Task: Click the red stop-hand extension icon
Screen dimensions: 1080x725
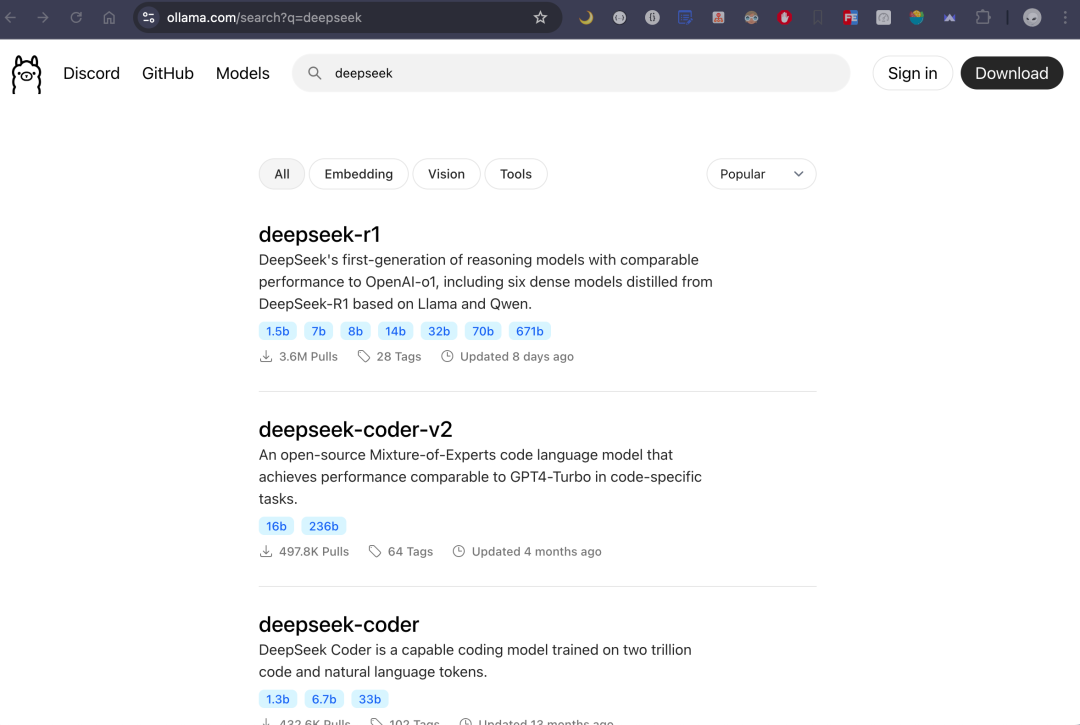Action: pos(785,18)
